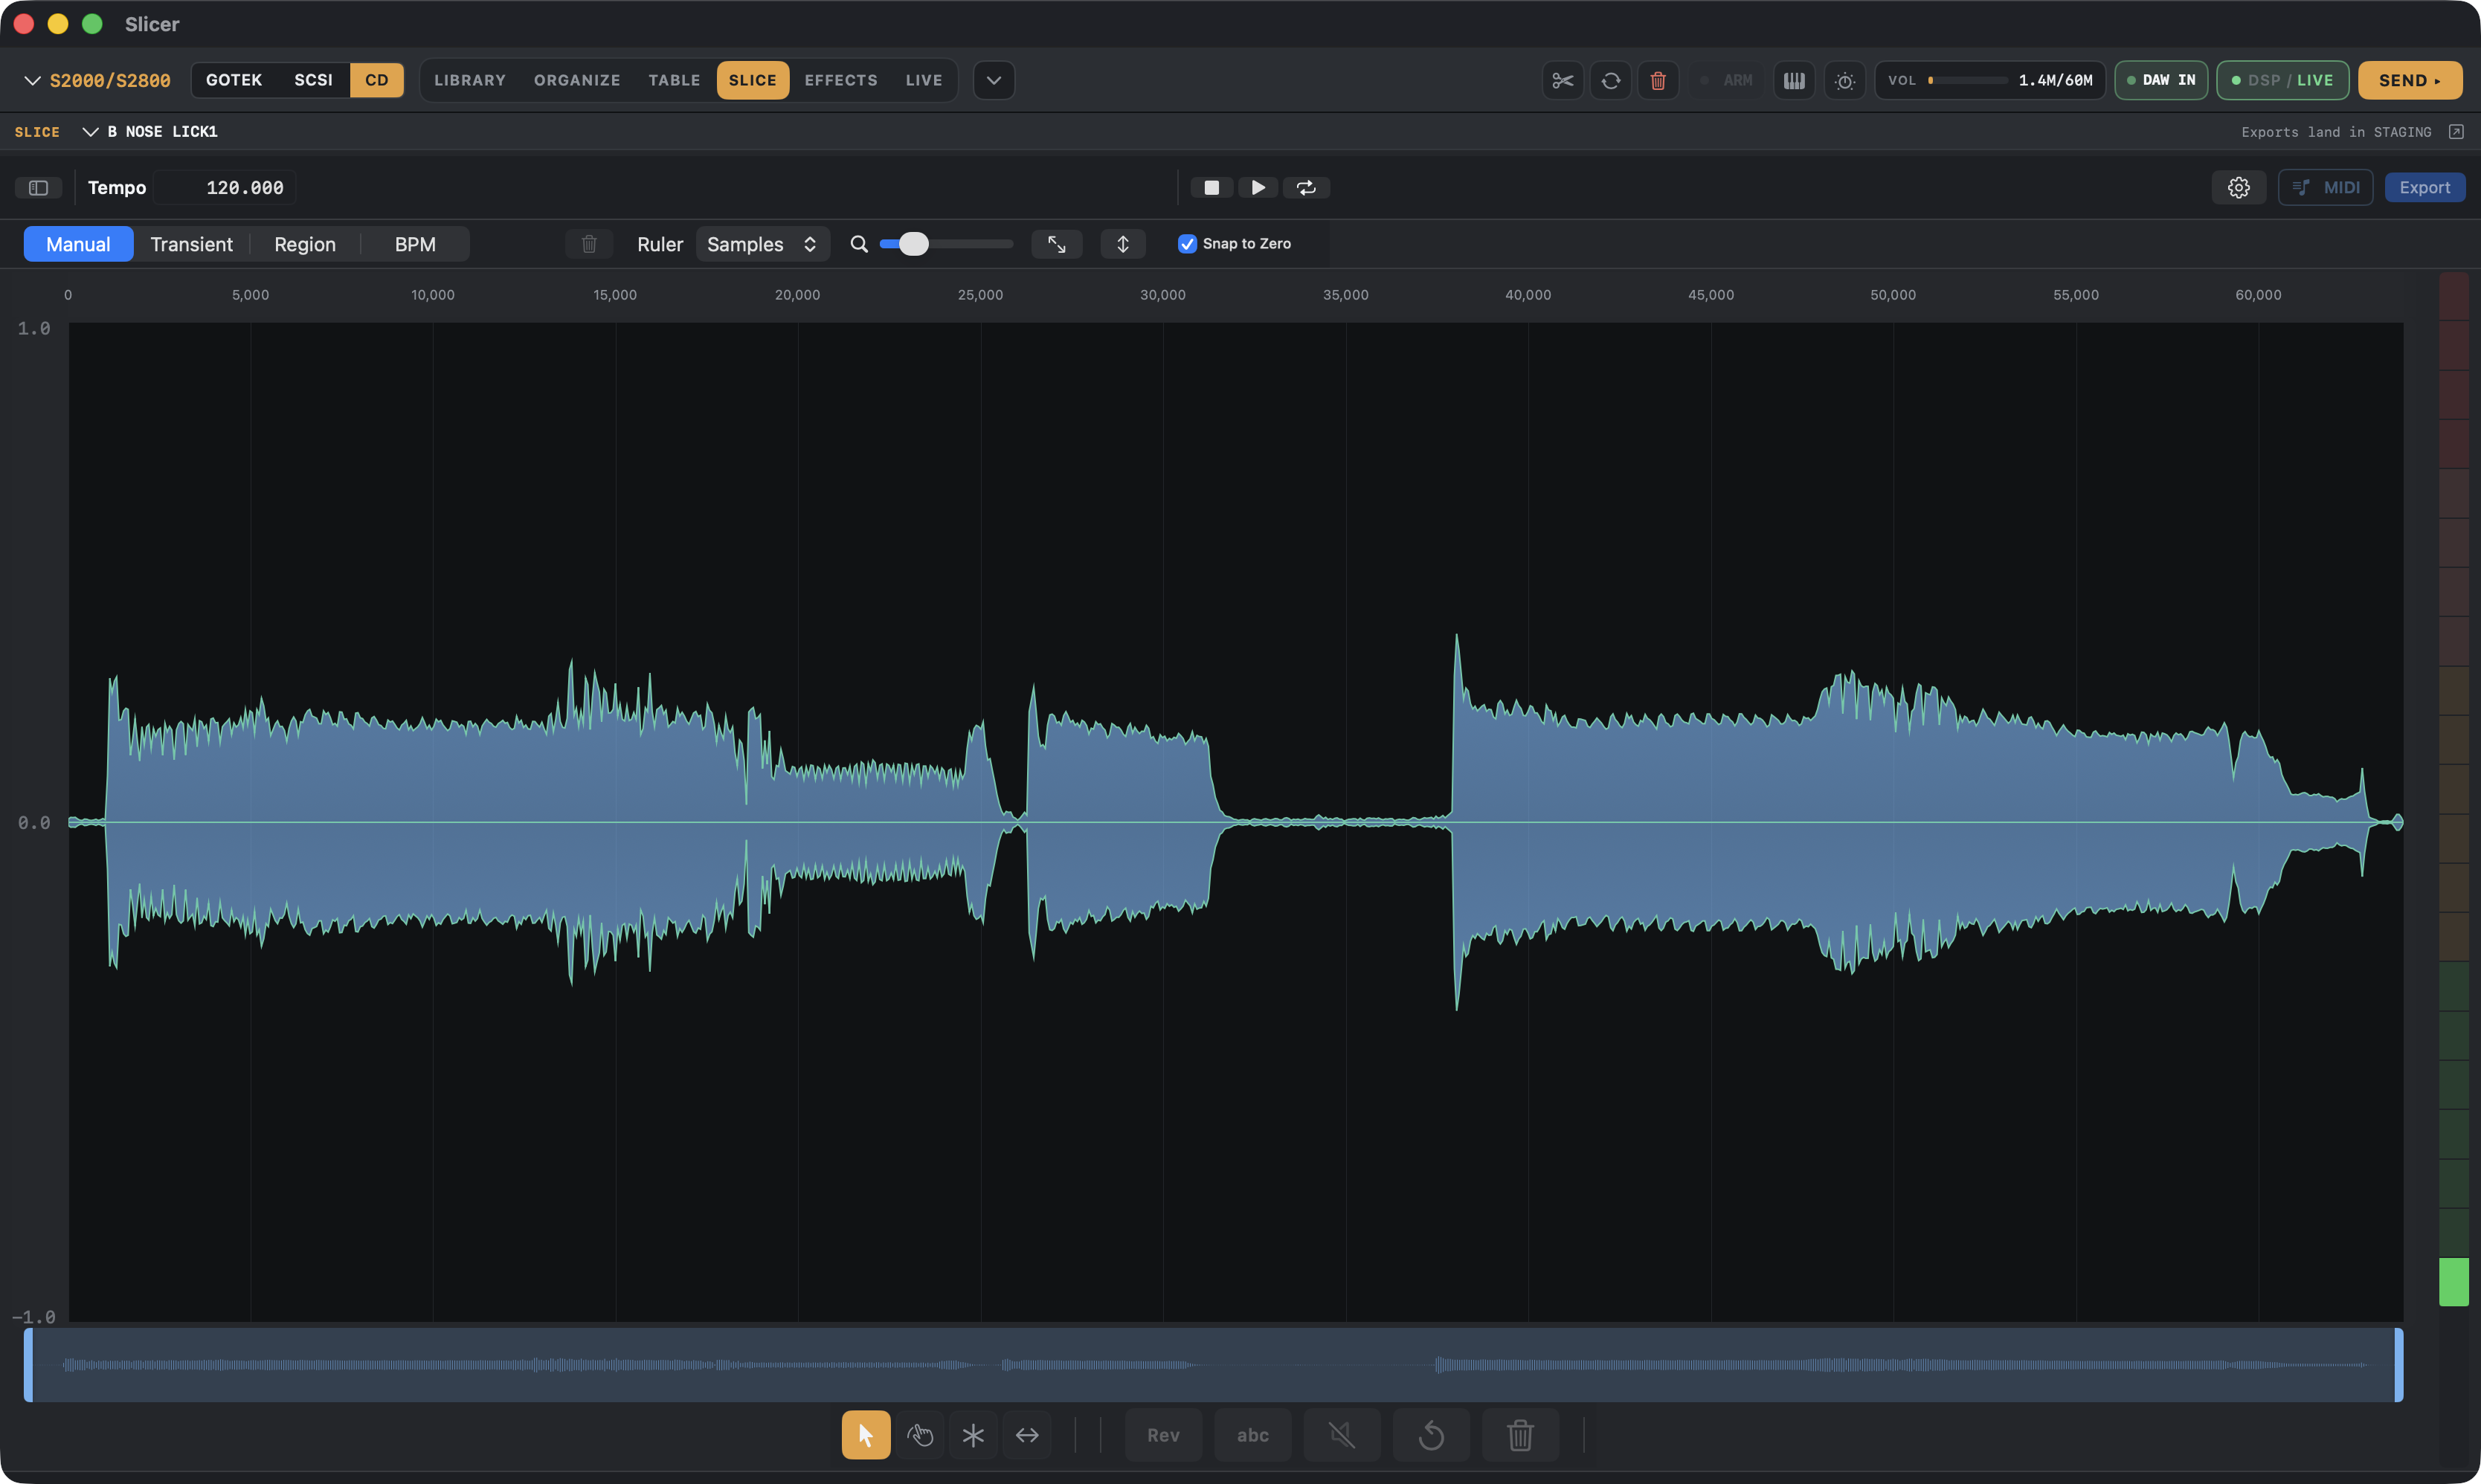2481x1484 pixels.
Task: Toggle the sidebar panel icon
Action: (38, 187)
